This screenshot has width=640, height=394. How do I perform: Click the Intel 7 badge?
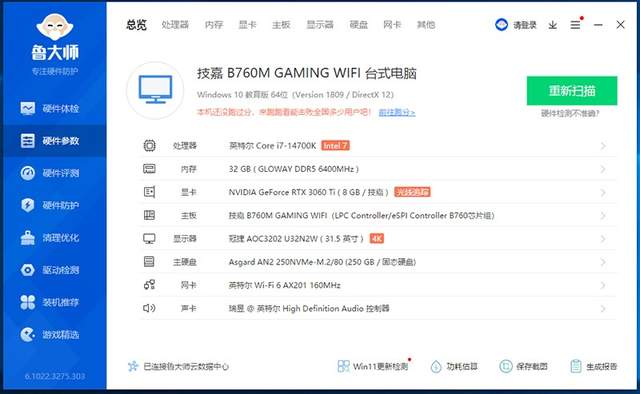click(336, 145)
